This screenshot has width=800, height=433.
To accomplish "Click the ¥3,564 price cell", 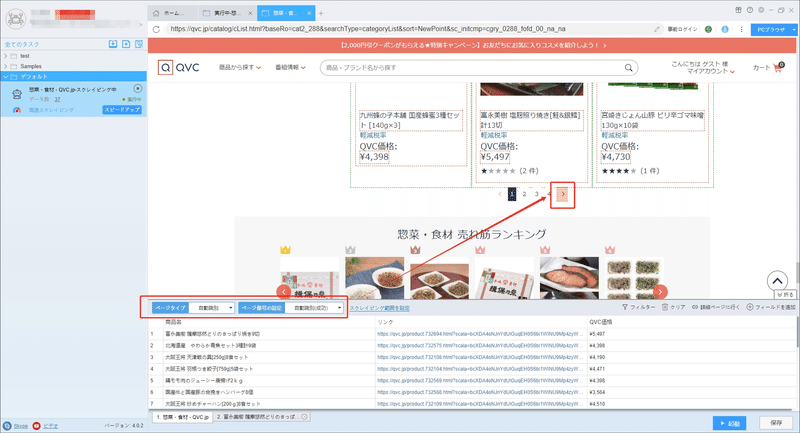I will tap(596, 392).
